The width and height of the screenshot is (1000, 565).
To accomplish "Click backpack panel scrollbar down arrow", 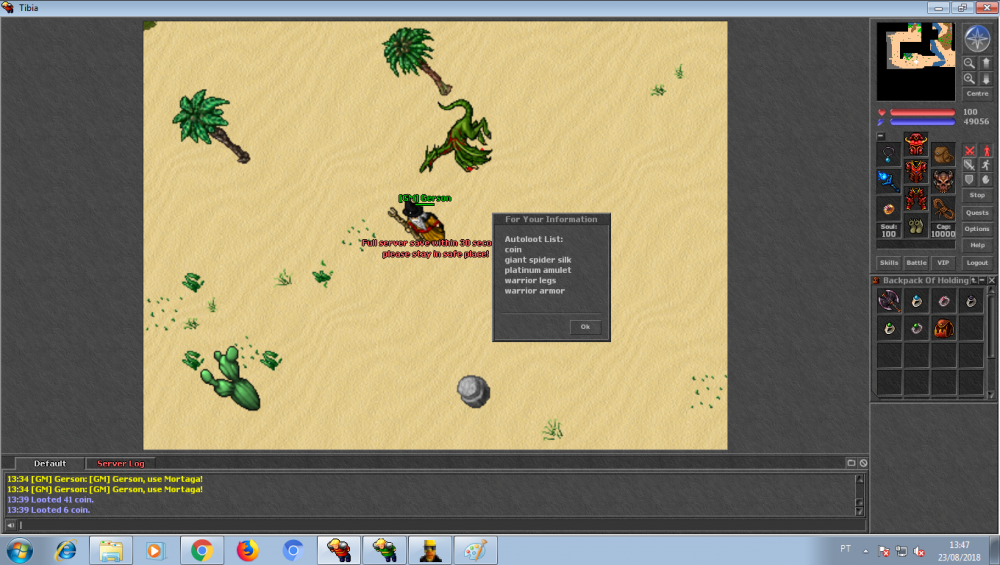I will coord(991,394).
